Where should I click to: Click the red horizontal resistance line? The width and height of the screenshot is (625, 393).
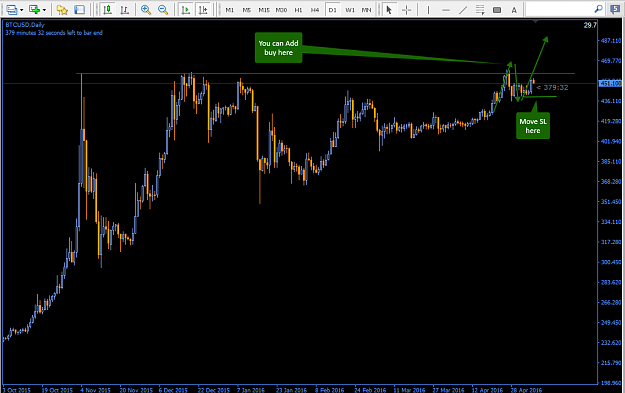tap(326, 73)
